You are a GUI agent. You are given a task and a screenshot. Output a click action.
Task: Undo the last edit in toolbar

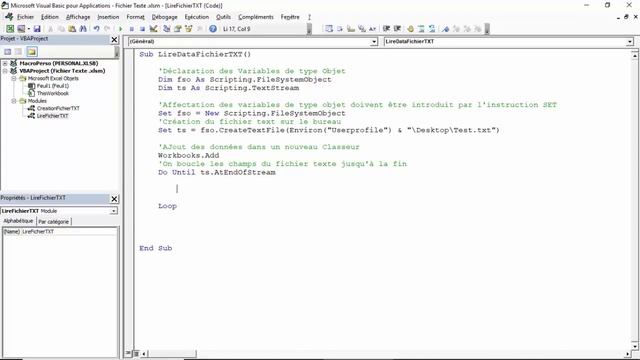[96, 29]
